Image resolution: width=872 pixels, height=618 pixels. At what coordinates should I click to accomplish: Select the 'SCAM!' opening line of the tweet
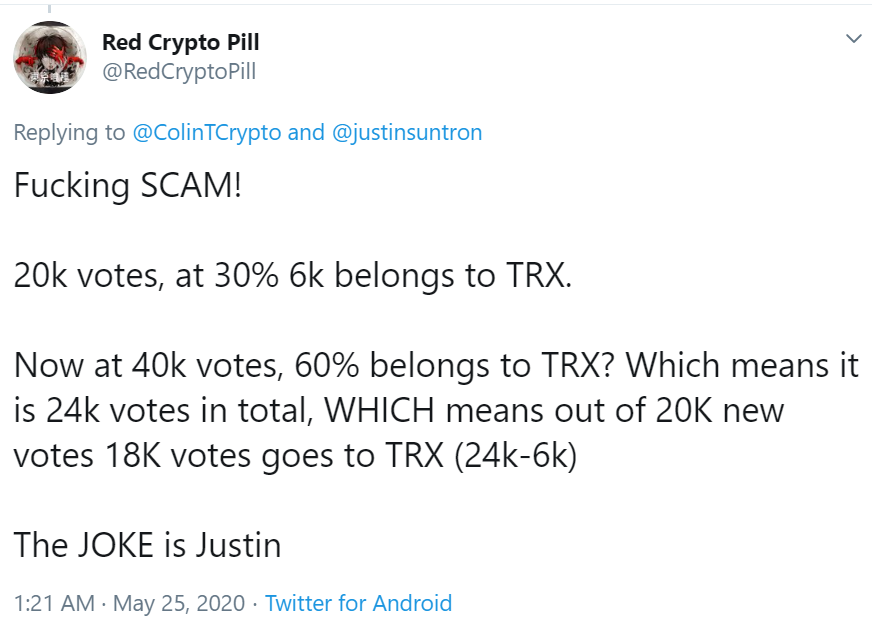click(128, 185)
